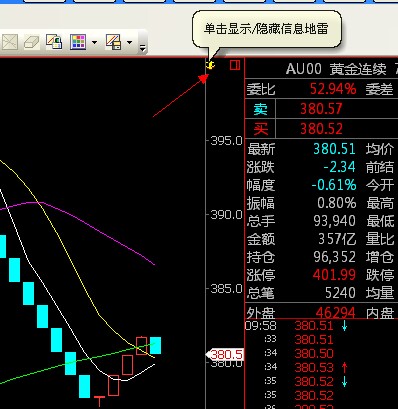Click the 总手 value 93,940
Image resolution: width=398 pixels, height=409 pixels.
[x=334, y=221]
